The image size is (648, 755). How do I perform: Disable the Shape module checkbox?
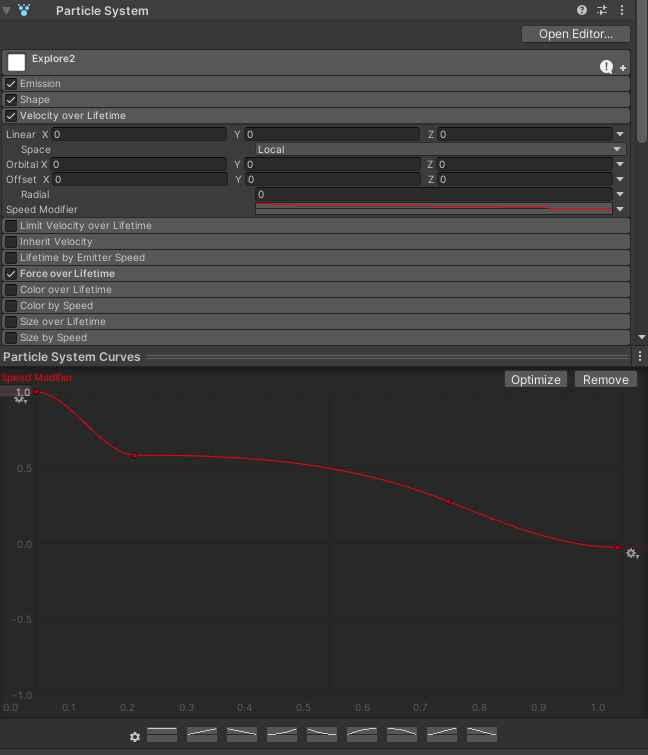[11, 100]
